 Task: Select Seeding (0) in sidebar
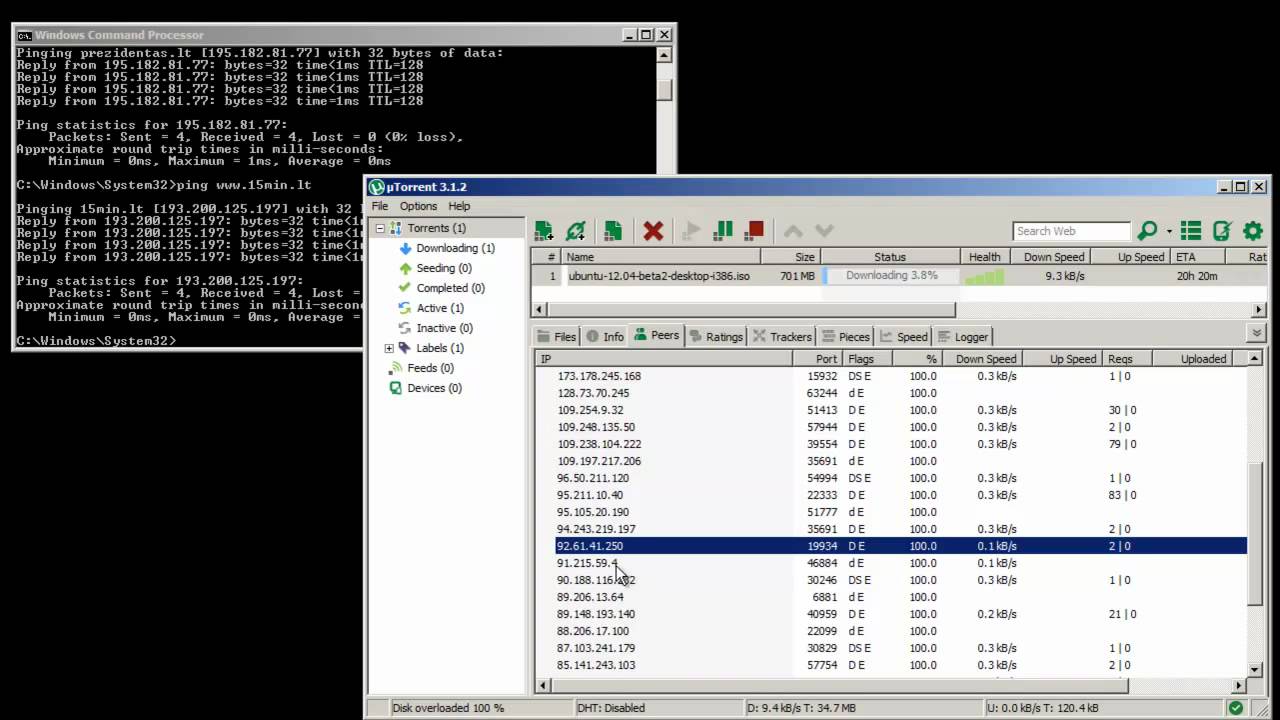435,268
